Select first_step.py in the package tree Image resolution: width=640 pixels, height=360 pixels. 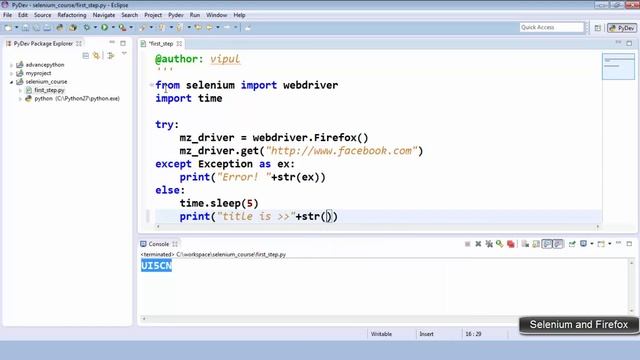49,90
